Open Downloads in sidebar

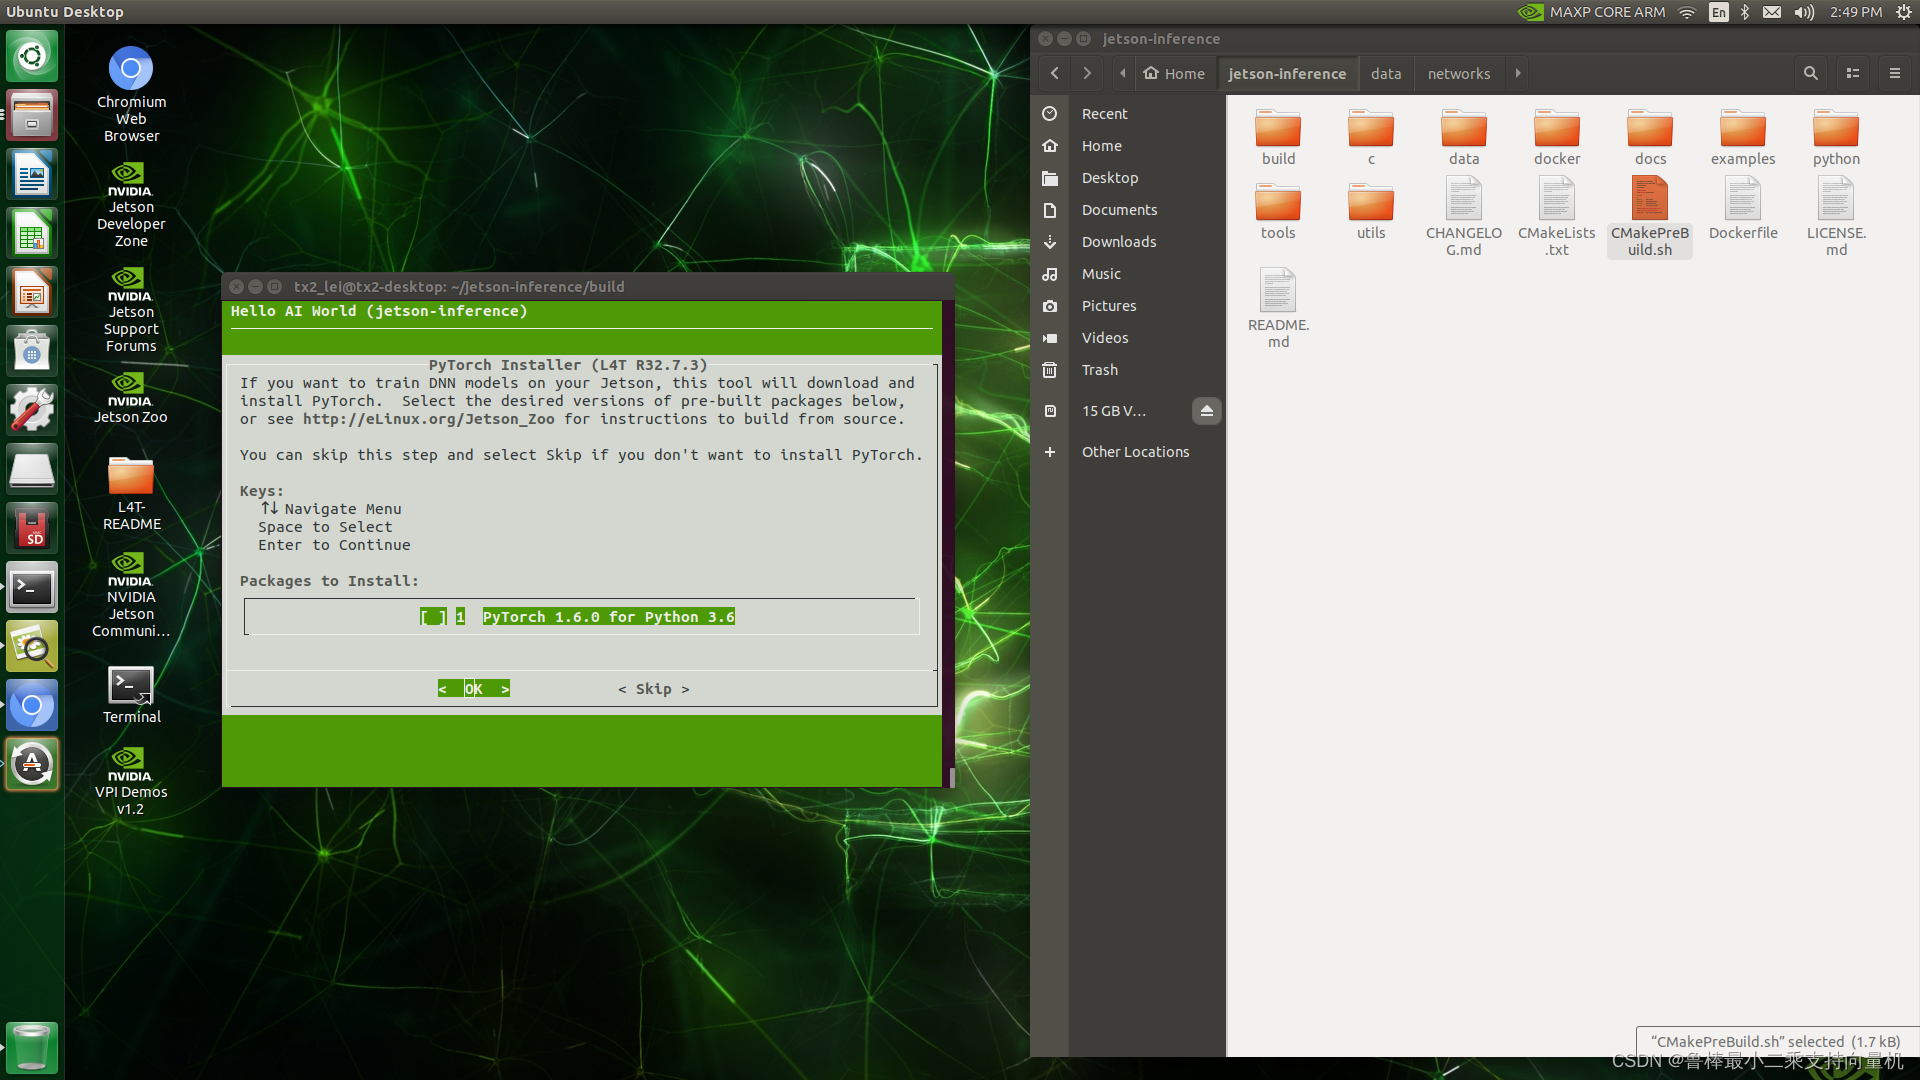pos(1128,242)
